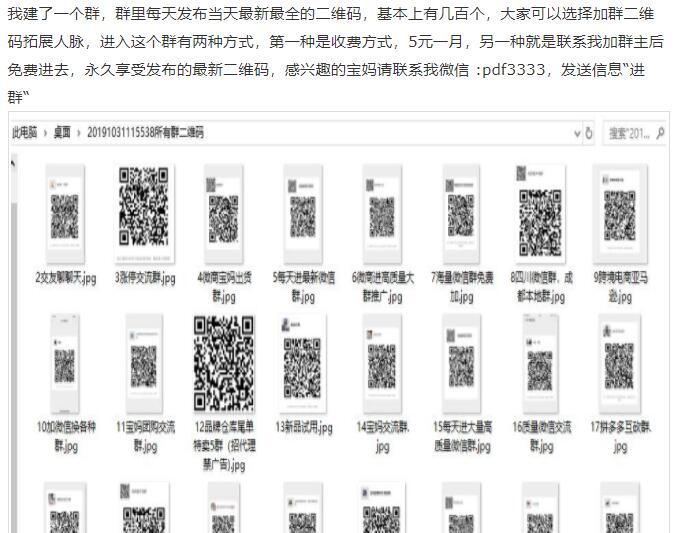Select the 11宝妈团购交流群.jpg thumbnail

(x=144, y=363)
